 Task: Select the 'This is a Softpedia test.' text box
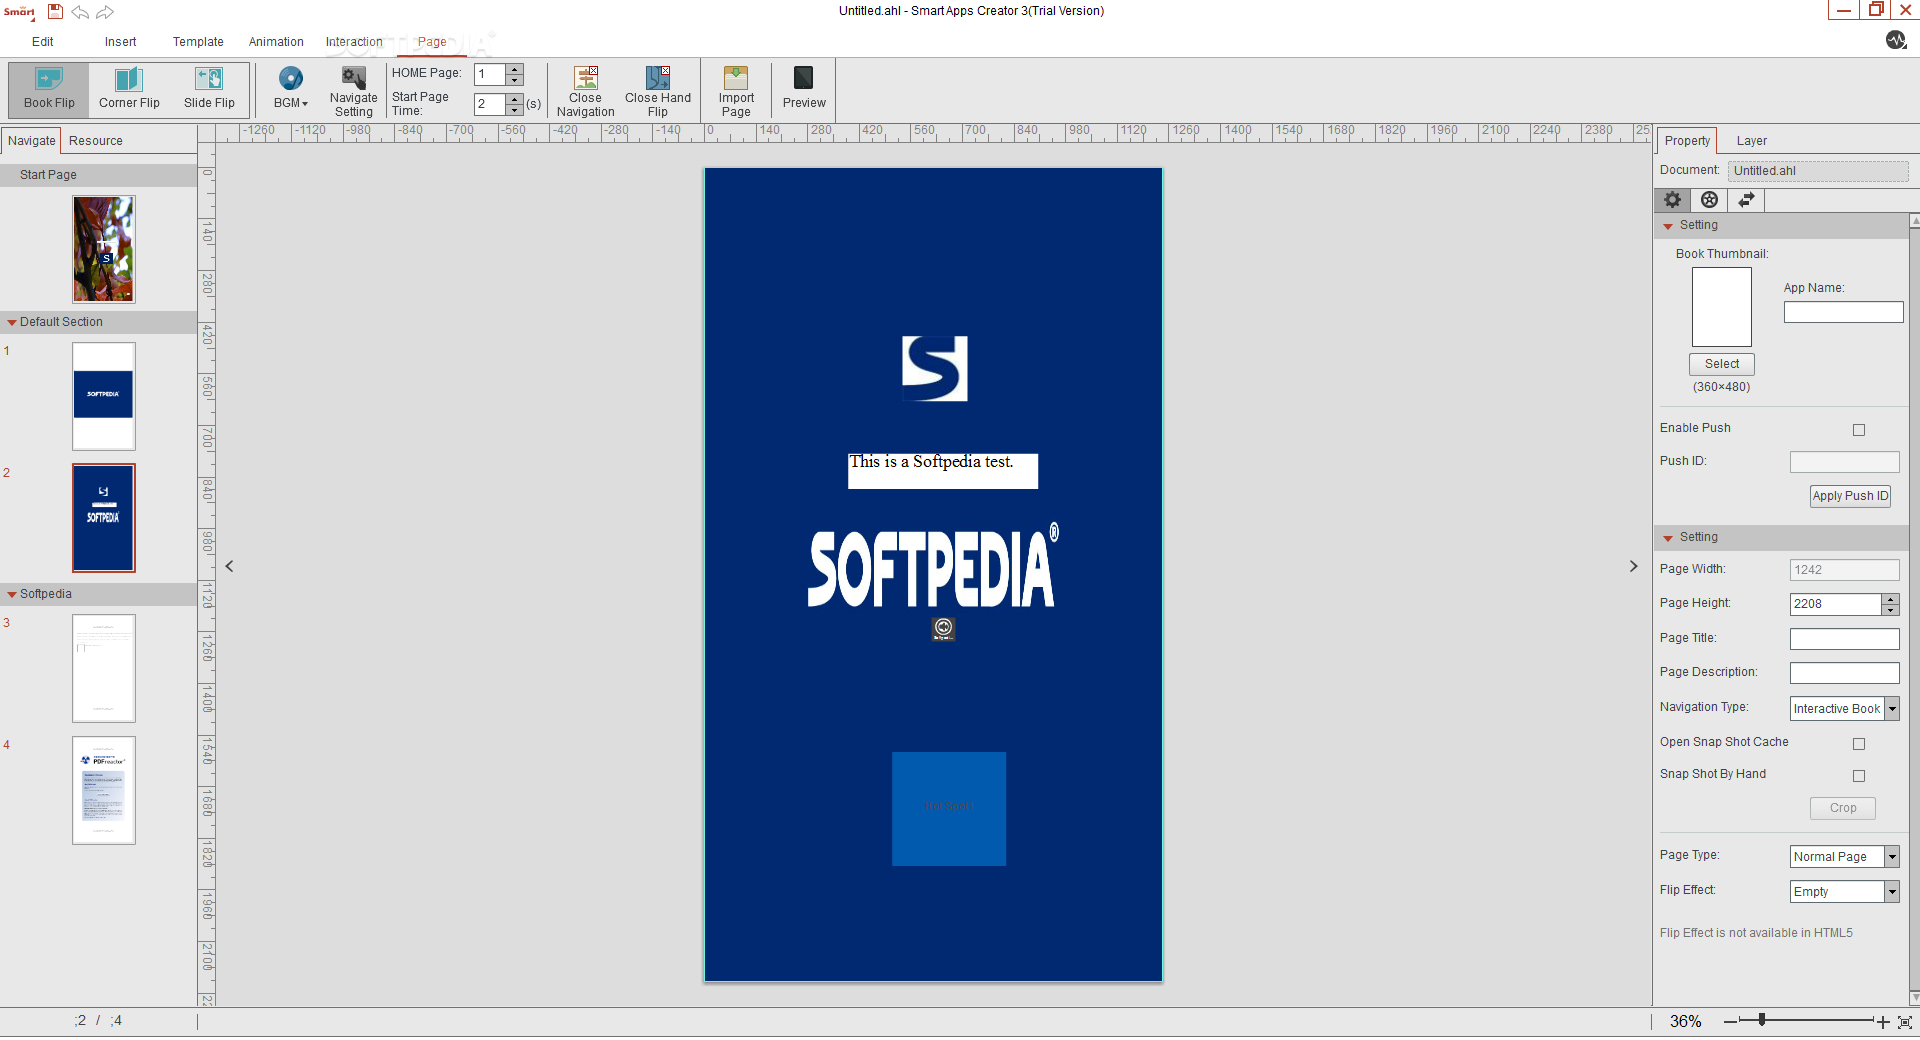pyautogui.click(x=943, y=471)
